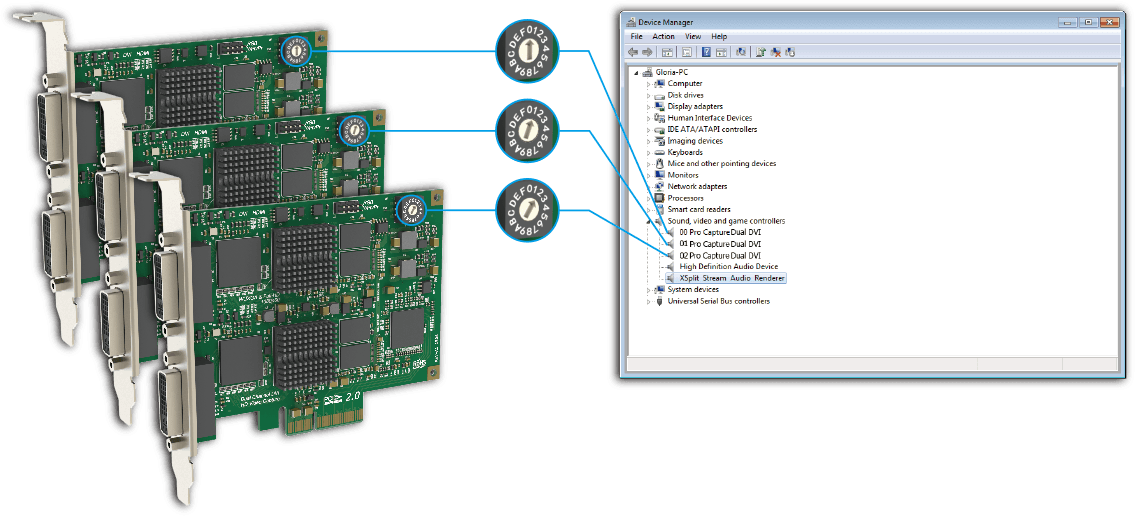Screen dimensions: 1135x516
Task: Select the Display adapters label
Action: pos(693,106)
